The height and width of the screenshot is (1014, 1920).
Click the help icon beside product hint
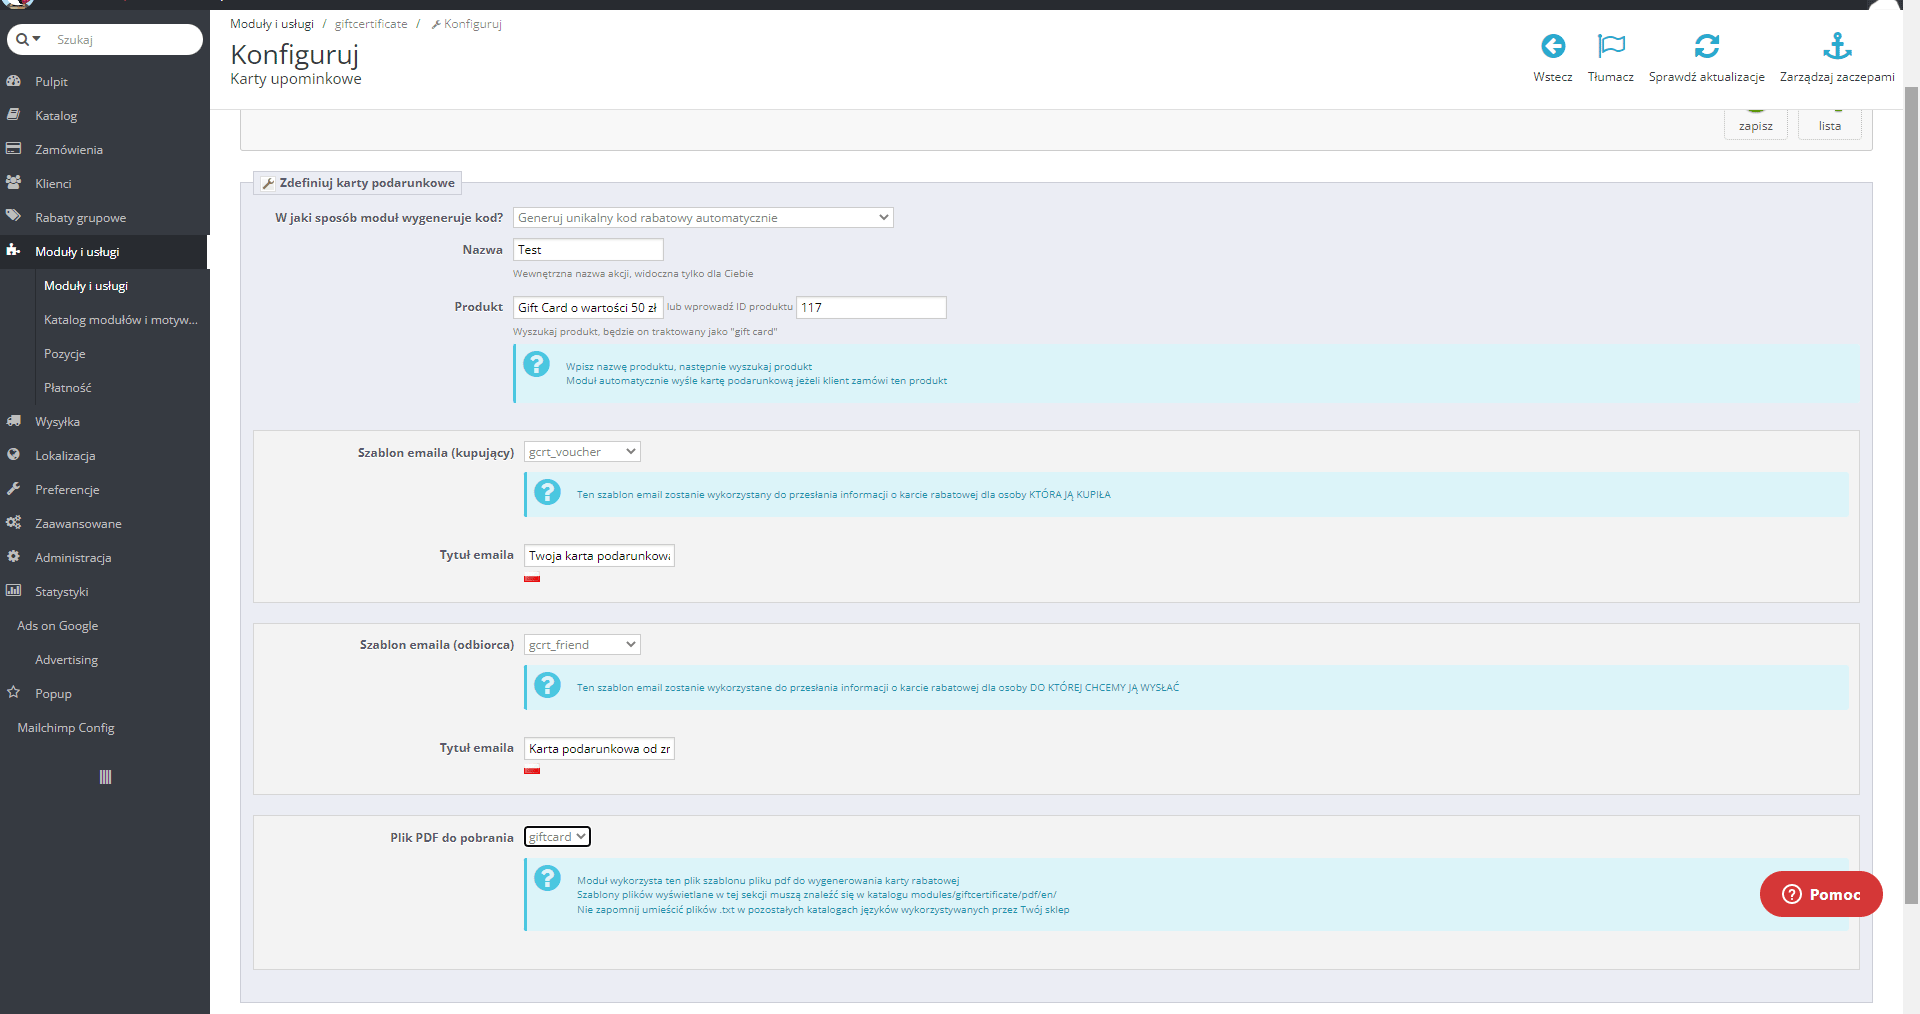click(x=537, y=364)
